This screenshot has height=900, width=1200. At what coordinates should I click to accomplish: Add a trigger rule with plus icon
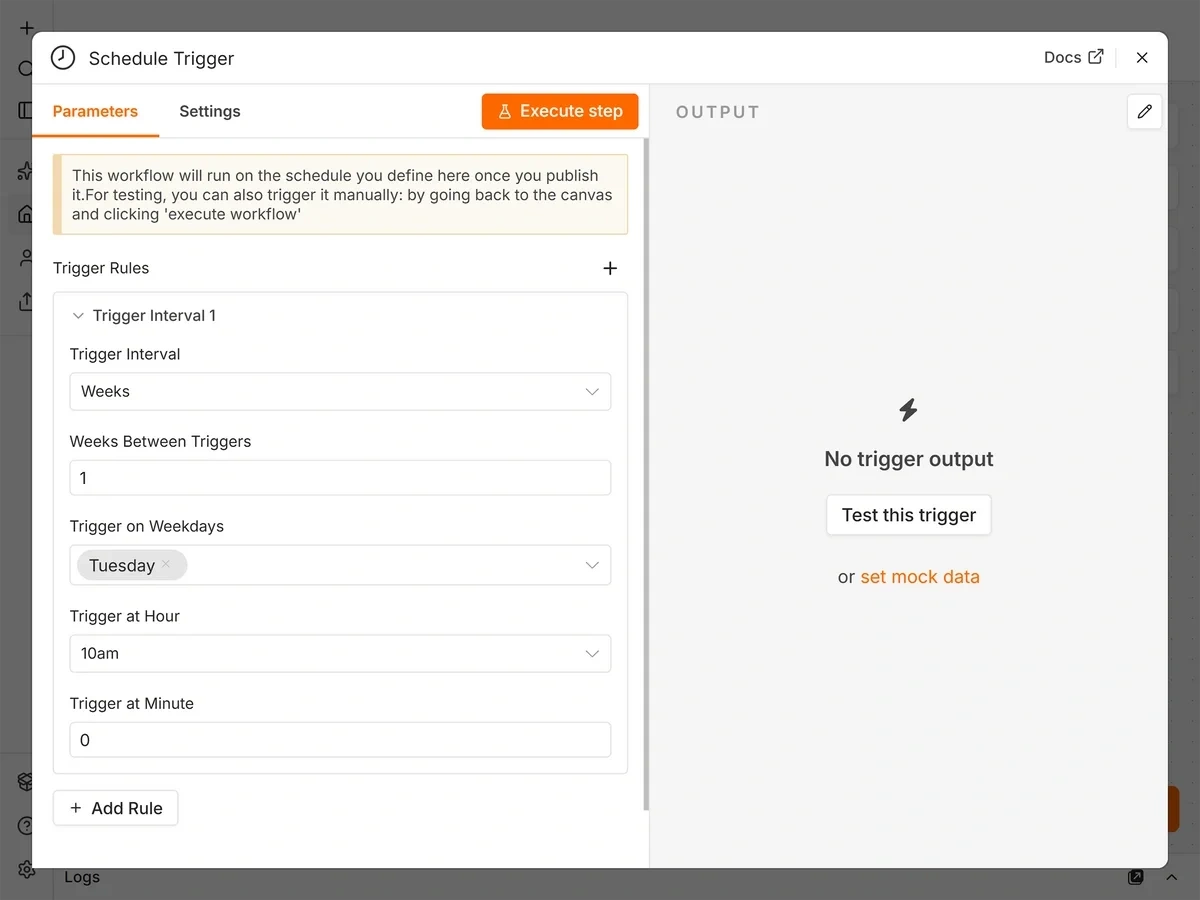coord(610,268)
